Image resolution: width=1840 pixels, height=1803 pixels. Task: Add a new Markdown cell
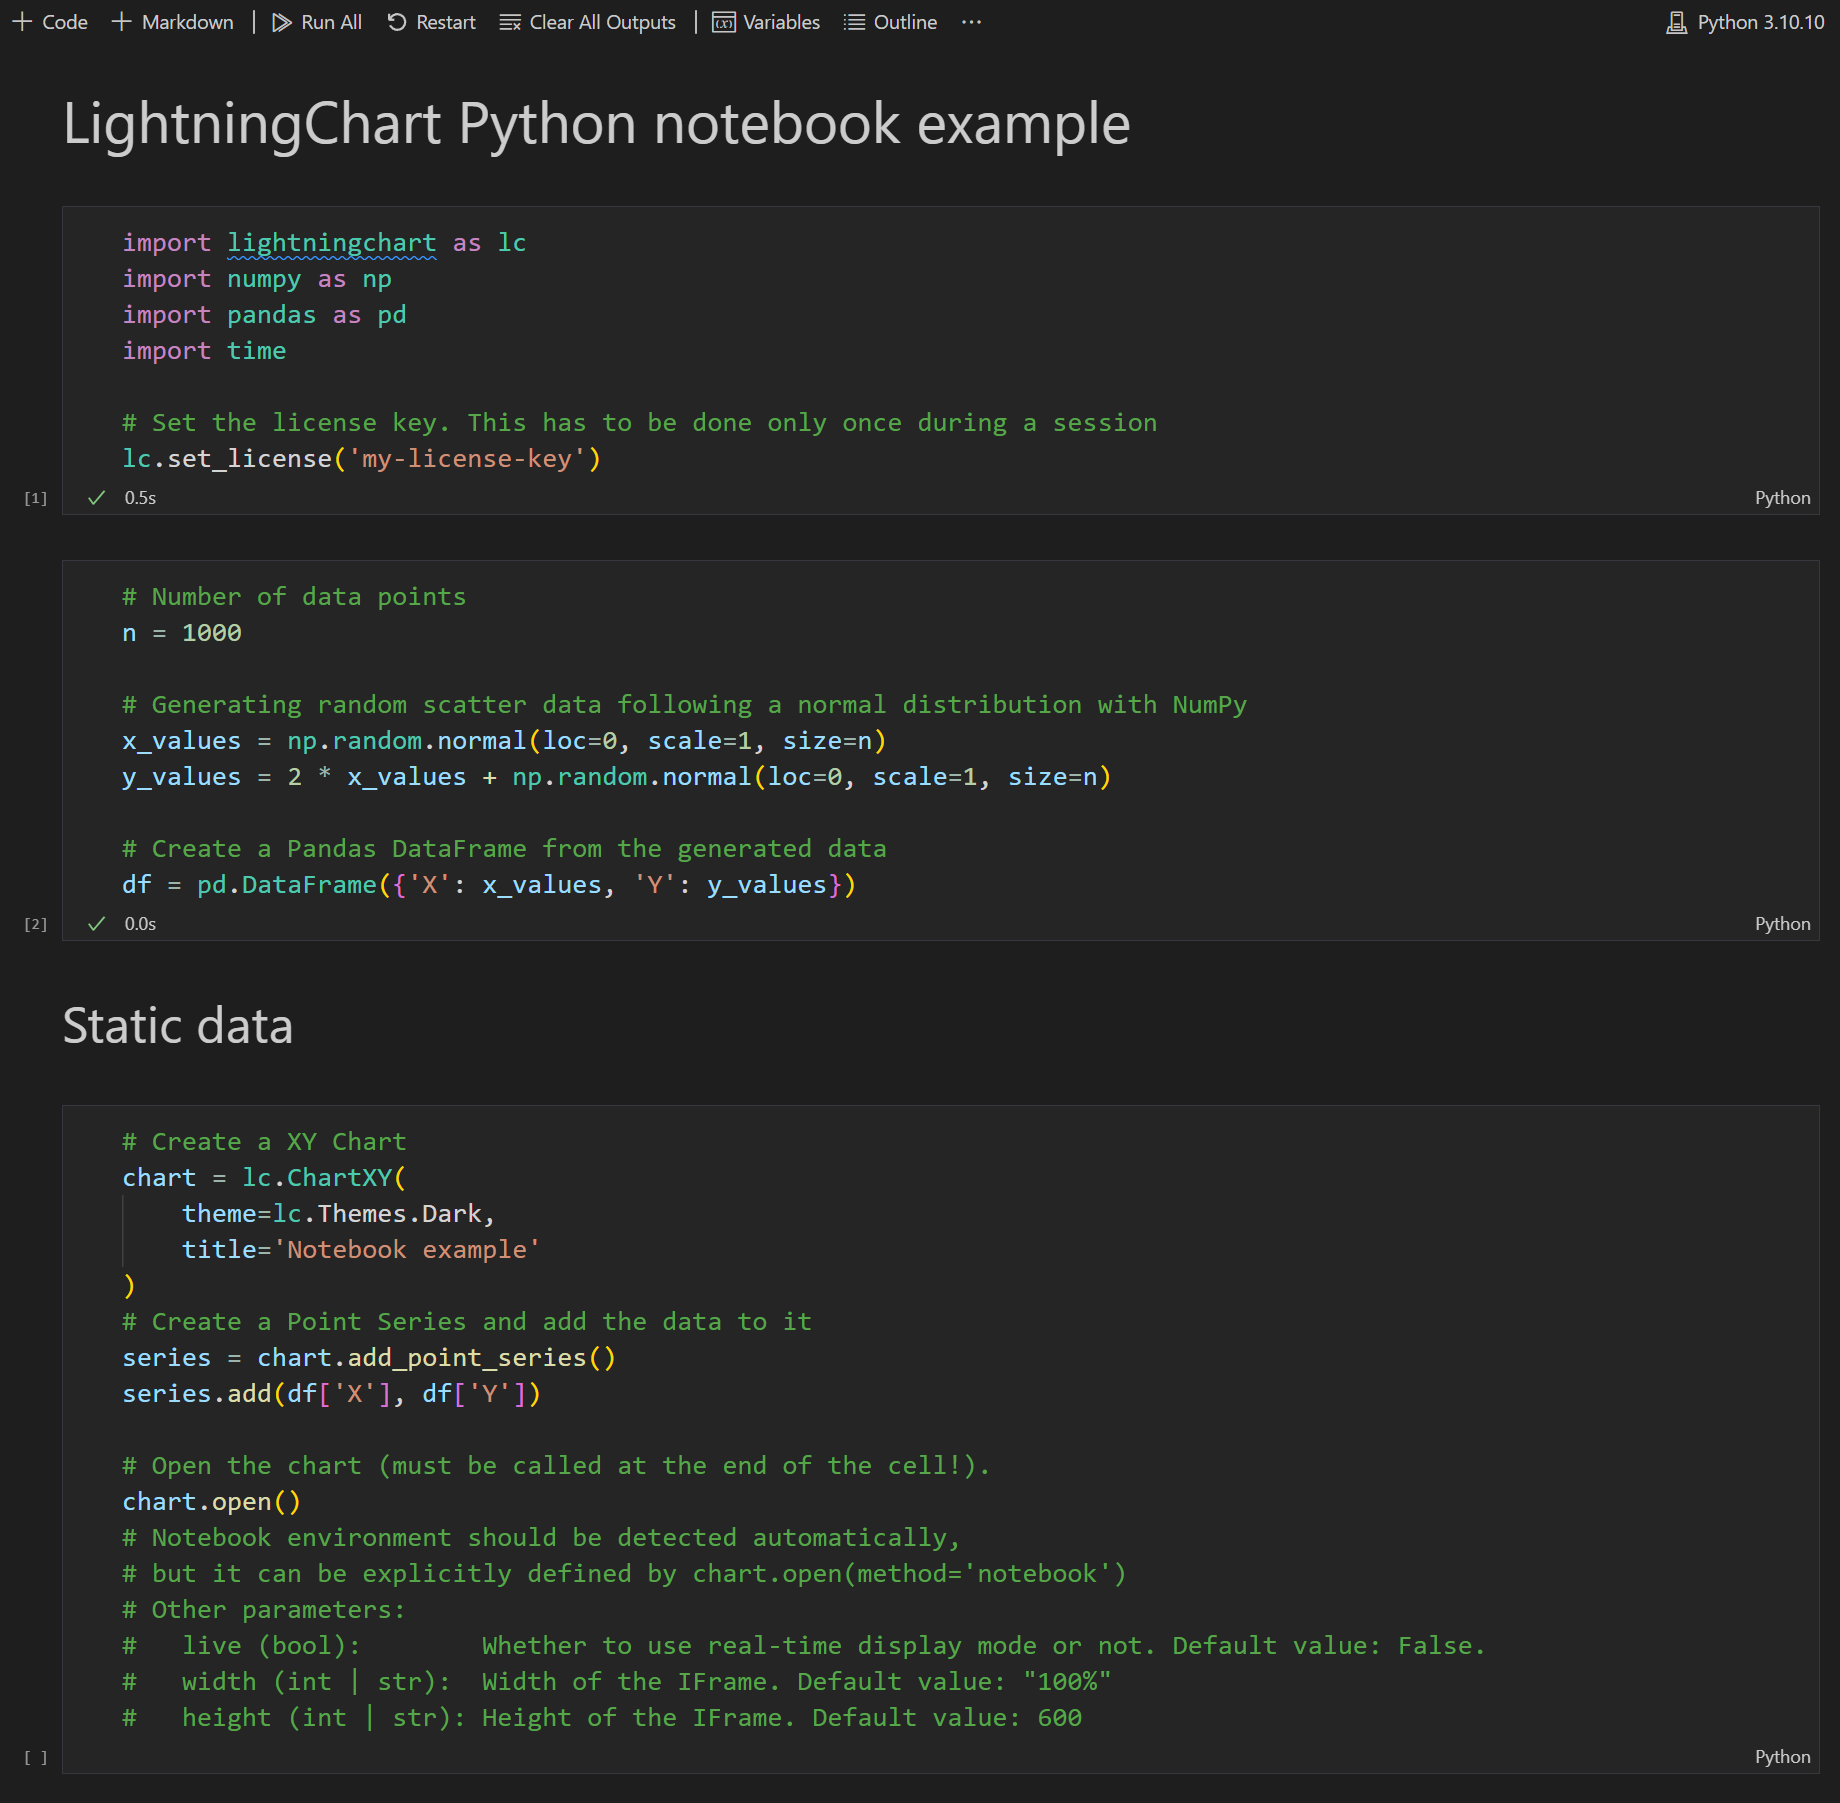pos(172,22)
